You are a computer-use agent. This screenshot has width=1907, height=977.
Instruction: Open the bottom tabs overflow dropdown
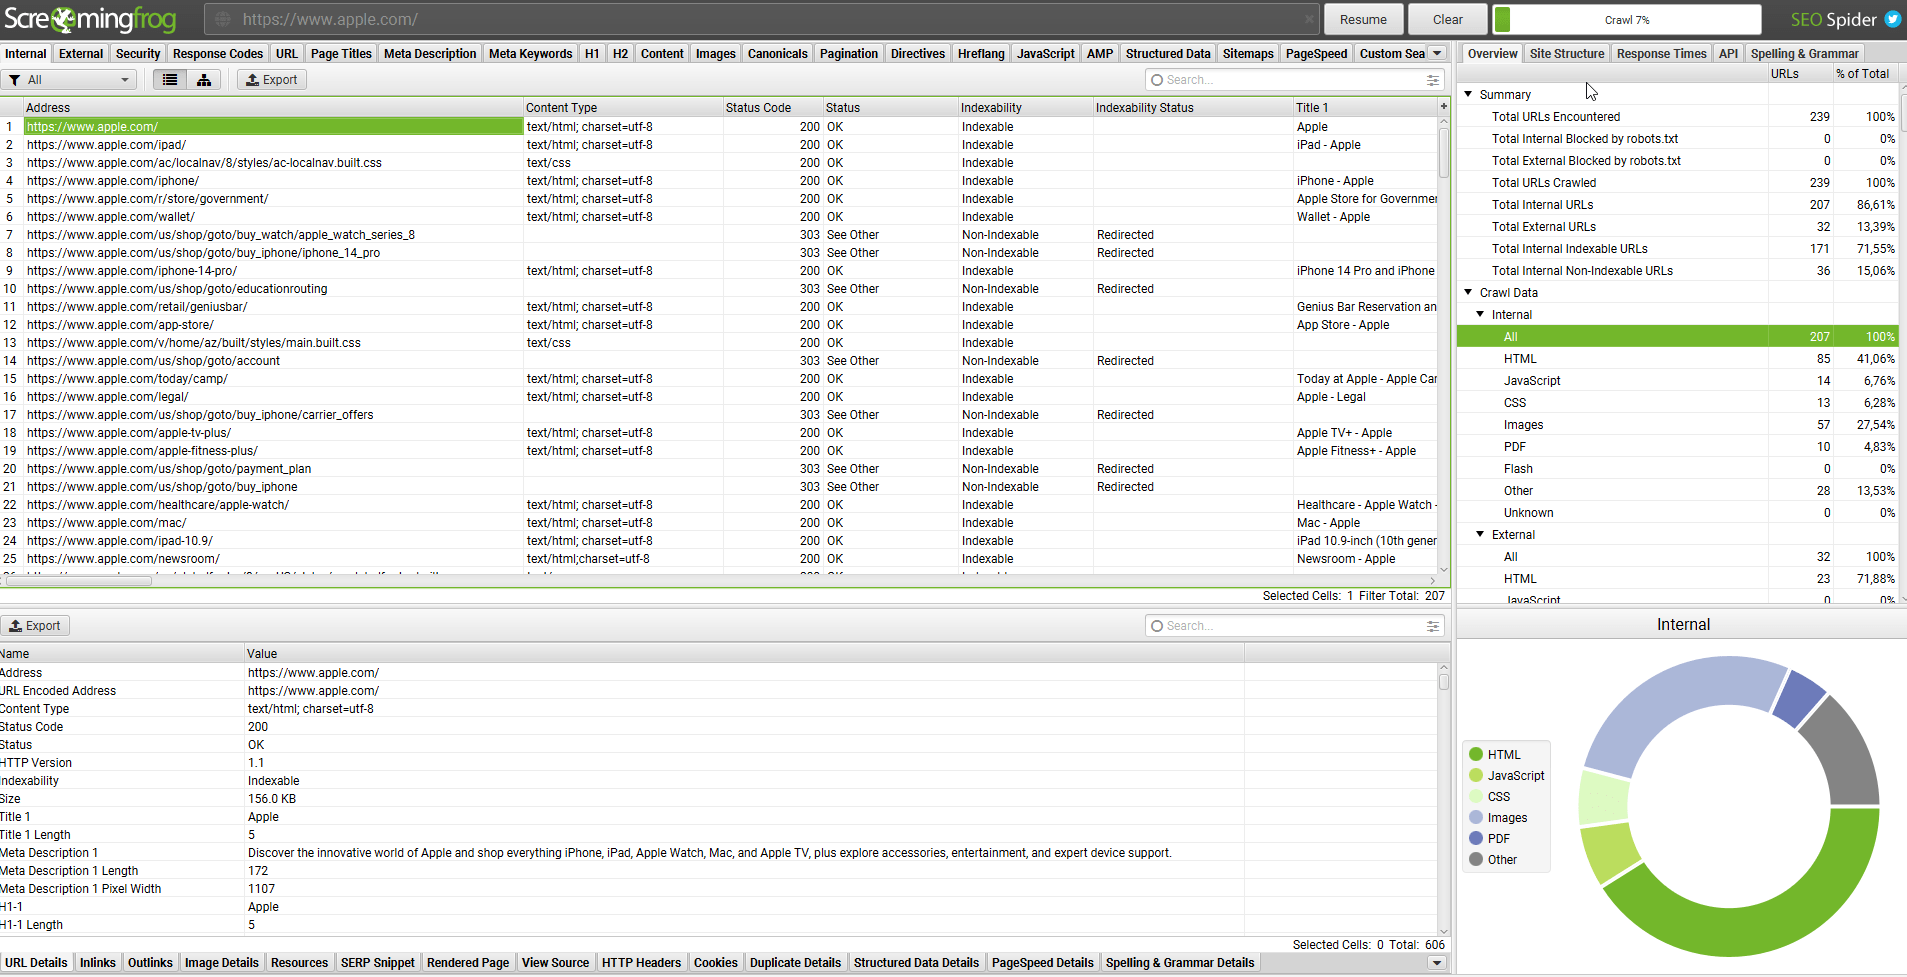(x=1437, y=963)
